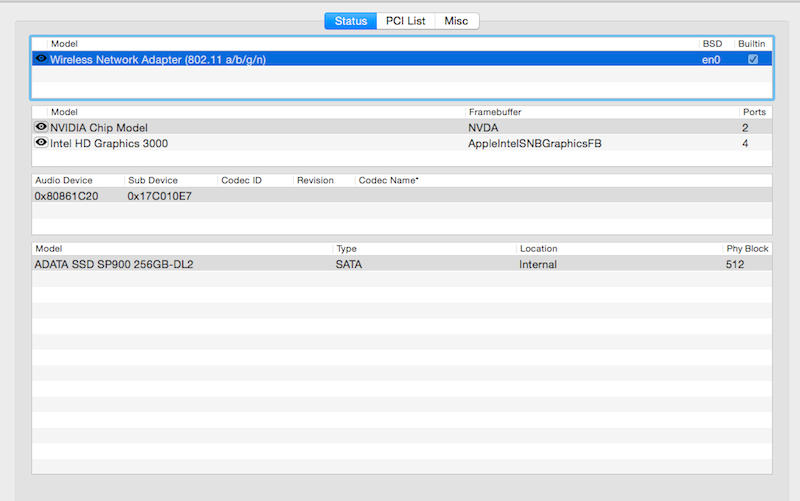Select the Wireless Network Adapter row
The height and width of the screenshot is (501, 800).
(300, 59)
